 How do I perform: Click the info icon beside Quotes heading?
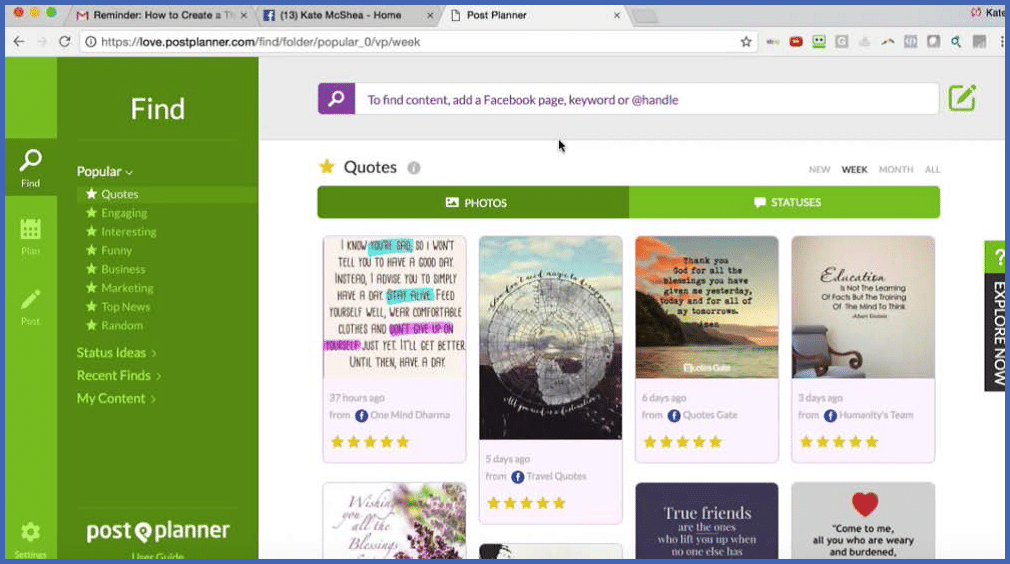(414, 168)
